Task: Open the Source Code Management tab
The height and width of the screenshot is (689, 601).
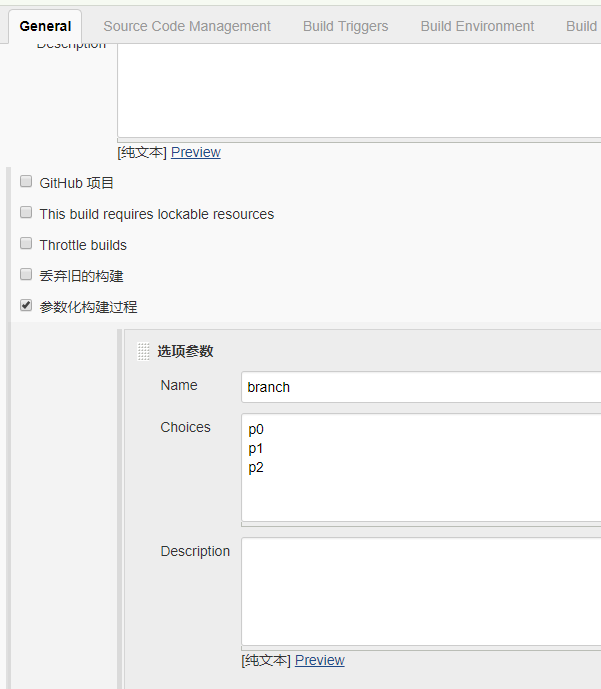Action: coord(187,26)
